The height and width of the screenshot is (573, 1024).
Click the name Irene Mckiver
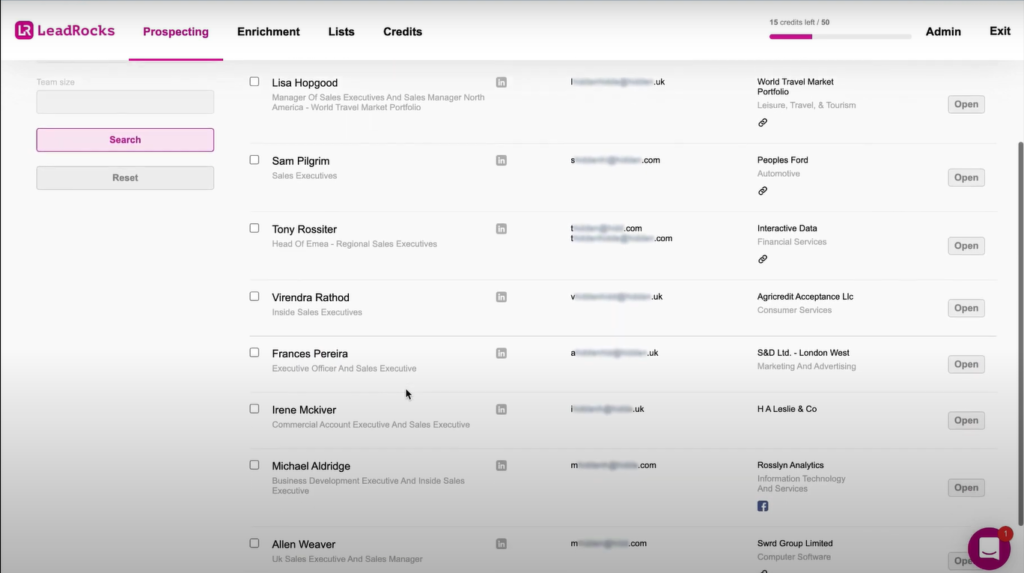tap(304, 410)
